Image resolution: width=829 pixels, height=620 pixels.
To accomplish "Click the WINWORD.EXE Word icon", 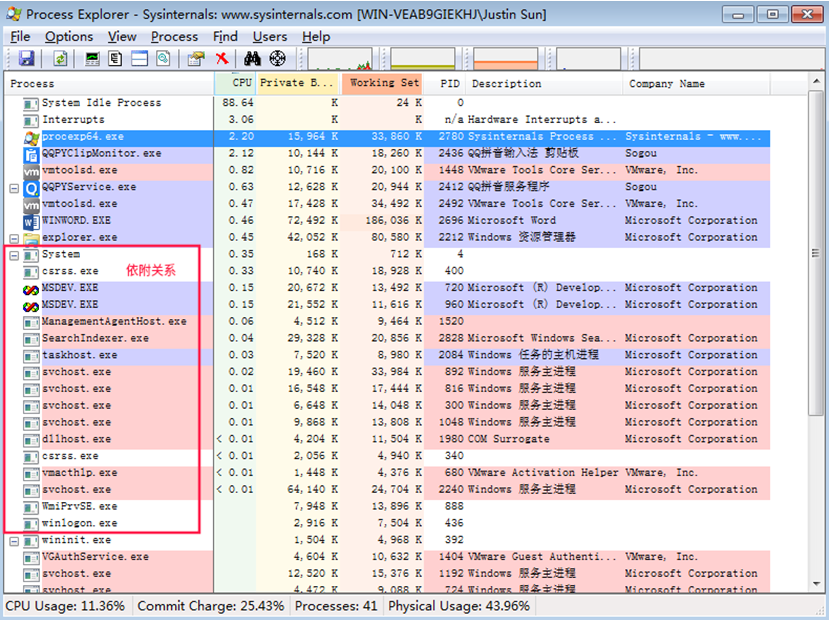I will click(x=31, y=221).
